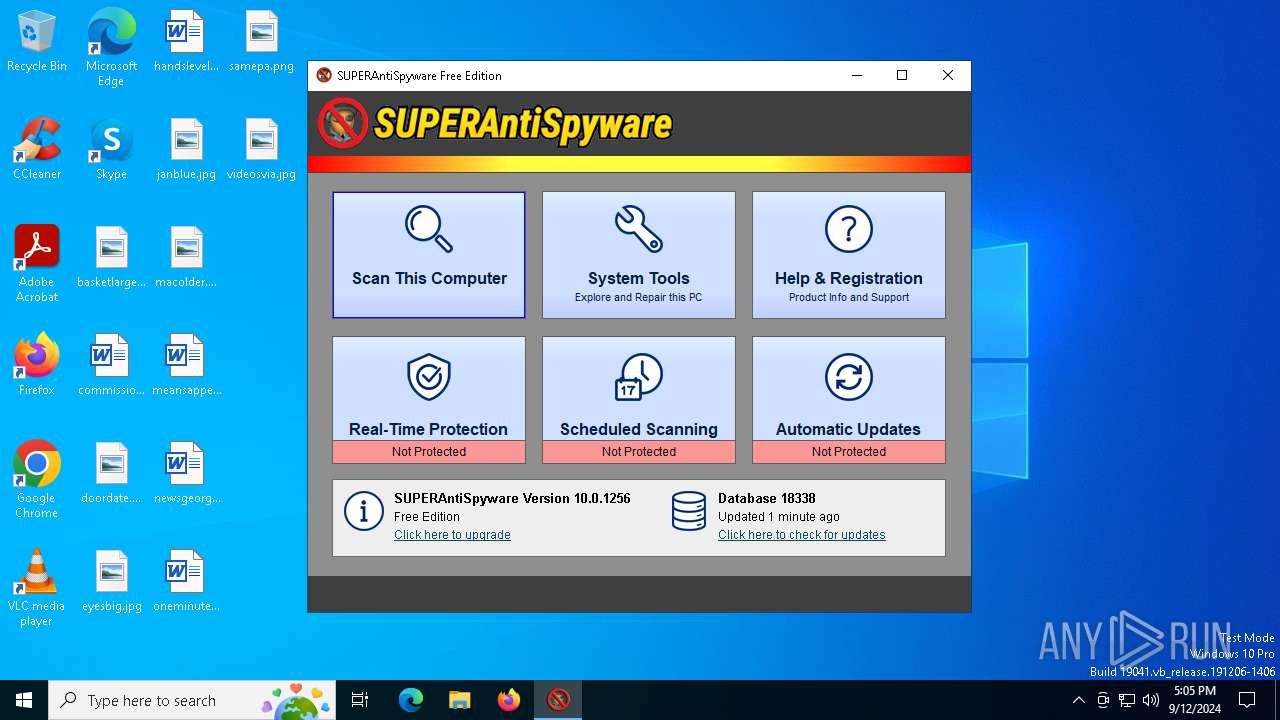Click the Real-Time Protection Not Protected status

click(x=429, y=452)
